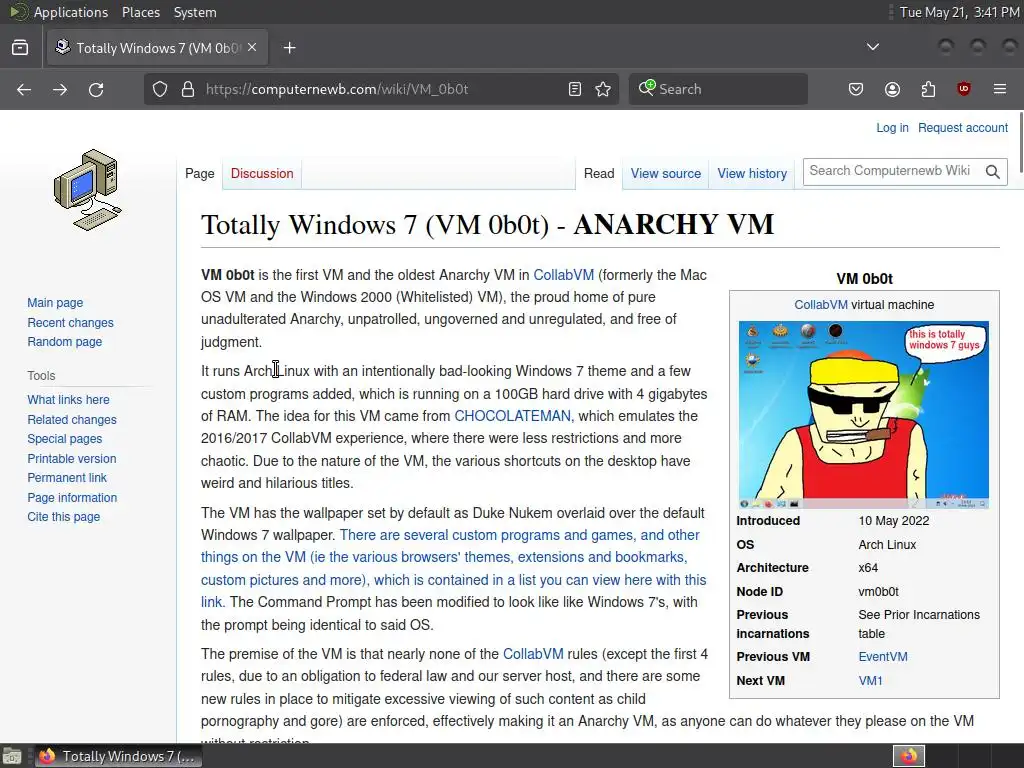Click the Request account link
Screen dimensions: 1024x768
click(963, 128)
